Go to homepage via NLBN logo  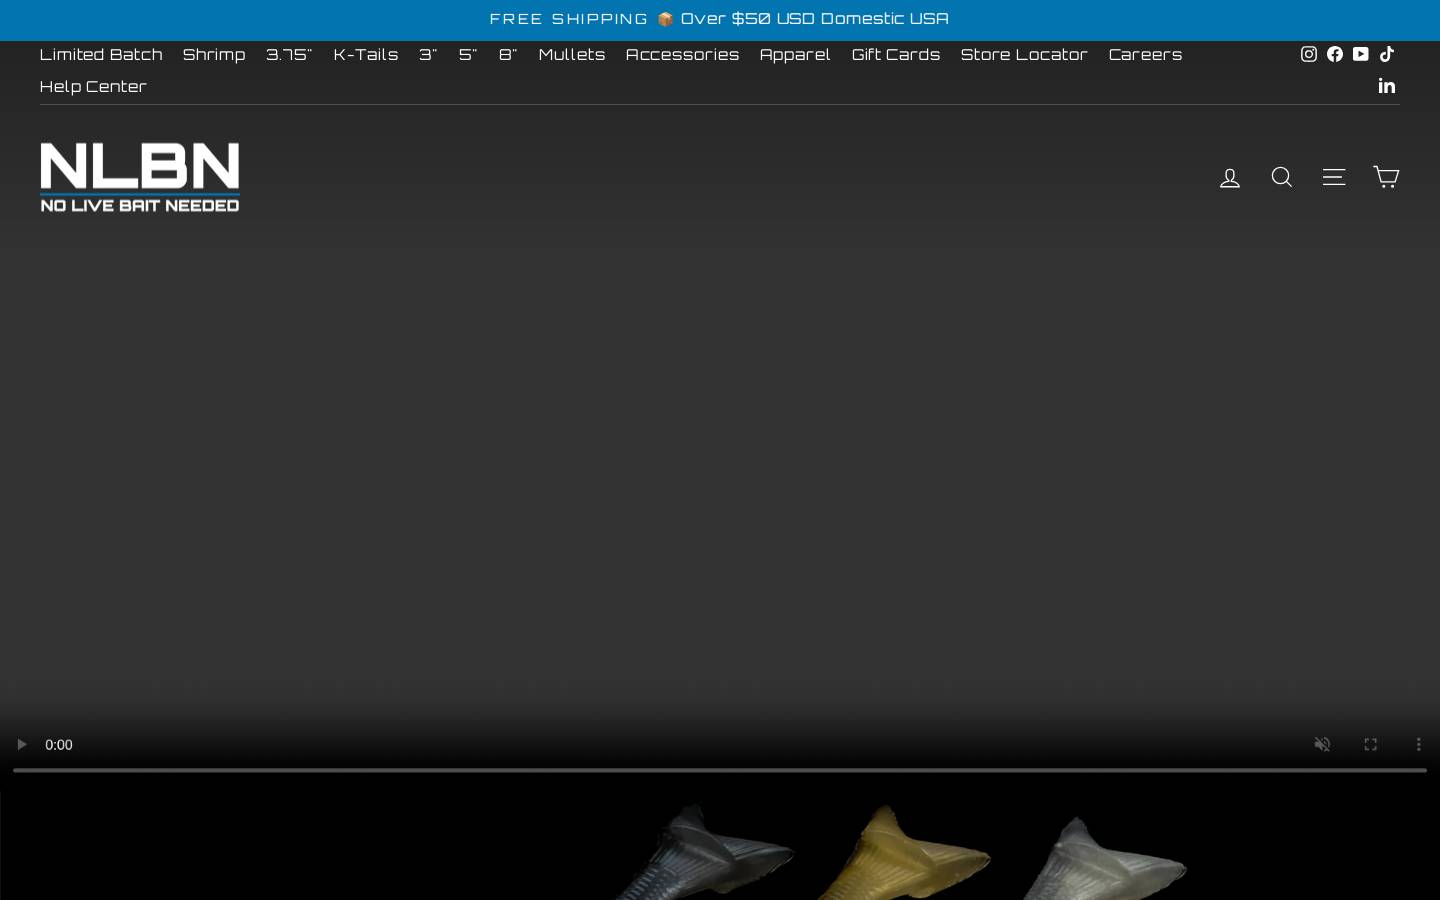click(x=140, y=177)
